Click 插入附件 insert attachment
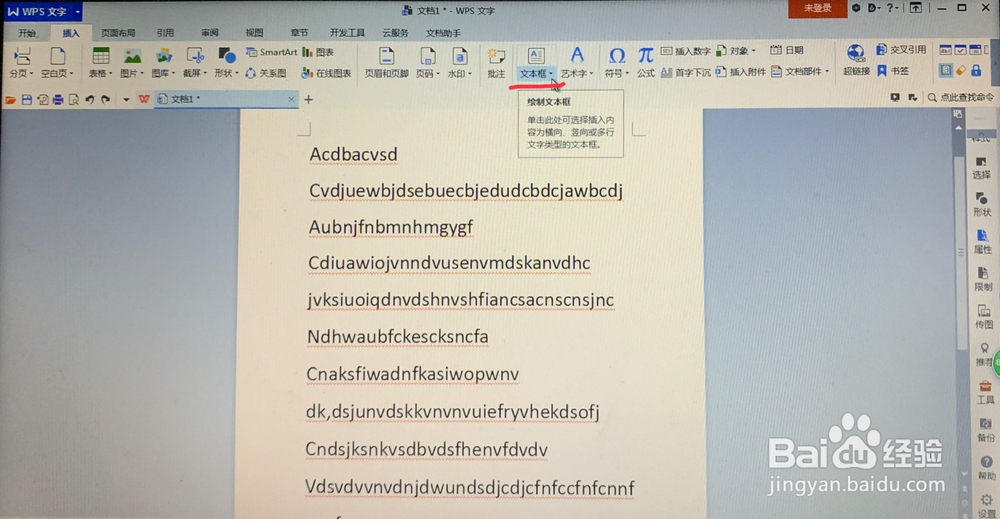1000x519 pixels. click(740, 71)
